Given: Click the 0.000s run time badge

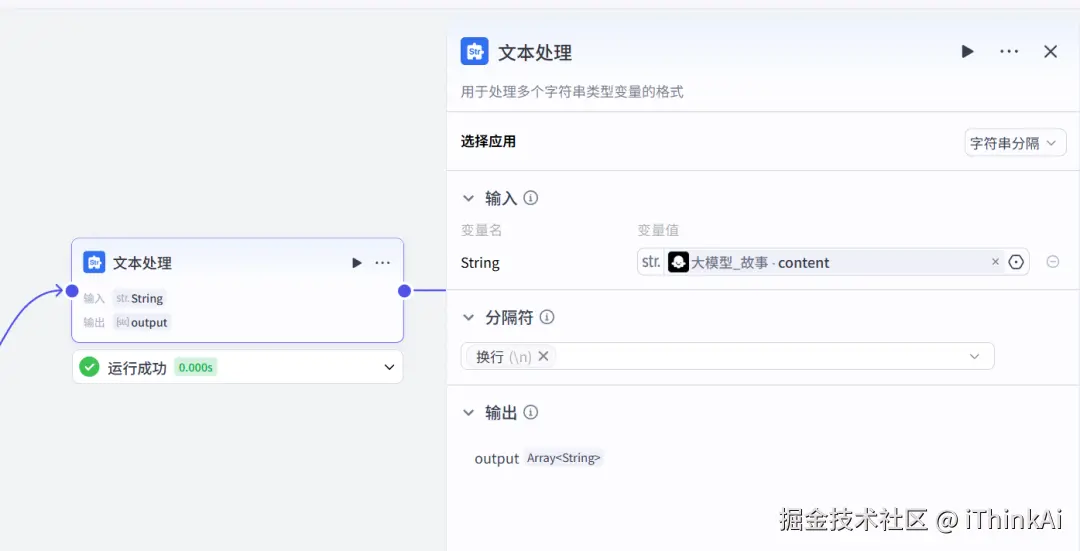Looking at the screenshot, I should [196, 367].
